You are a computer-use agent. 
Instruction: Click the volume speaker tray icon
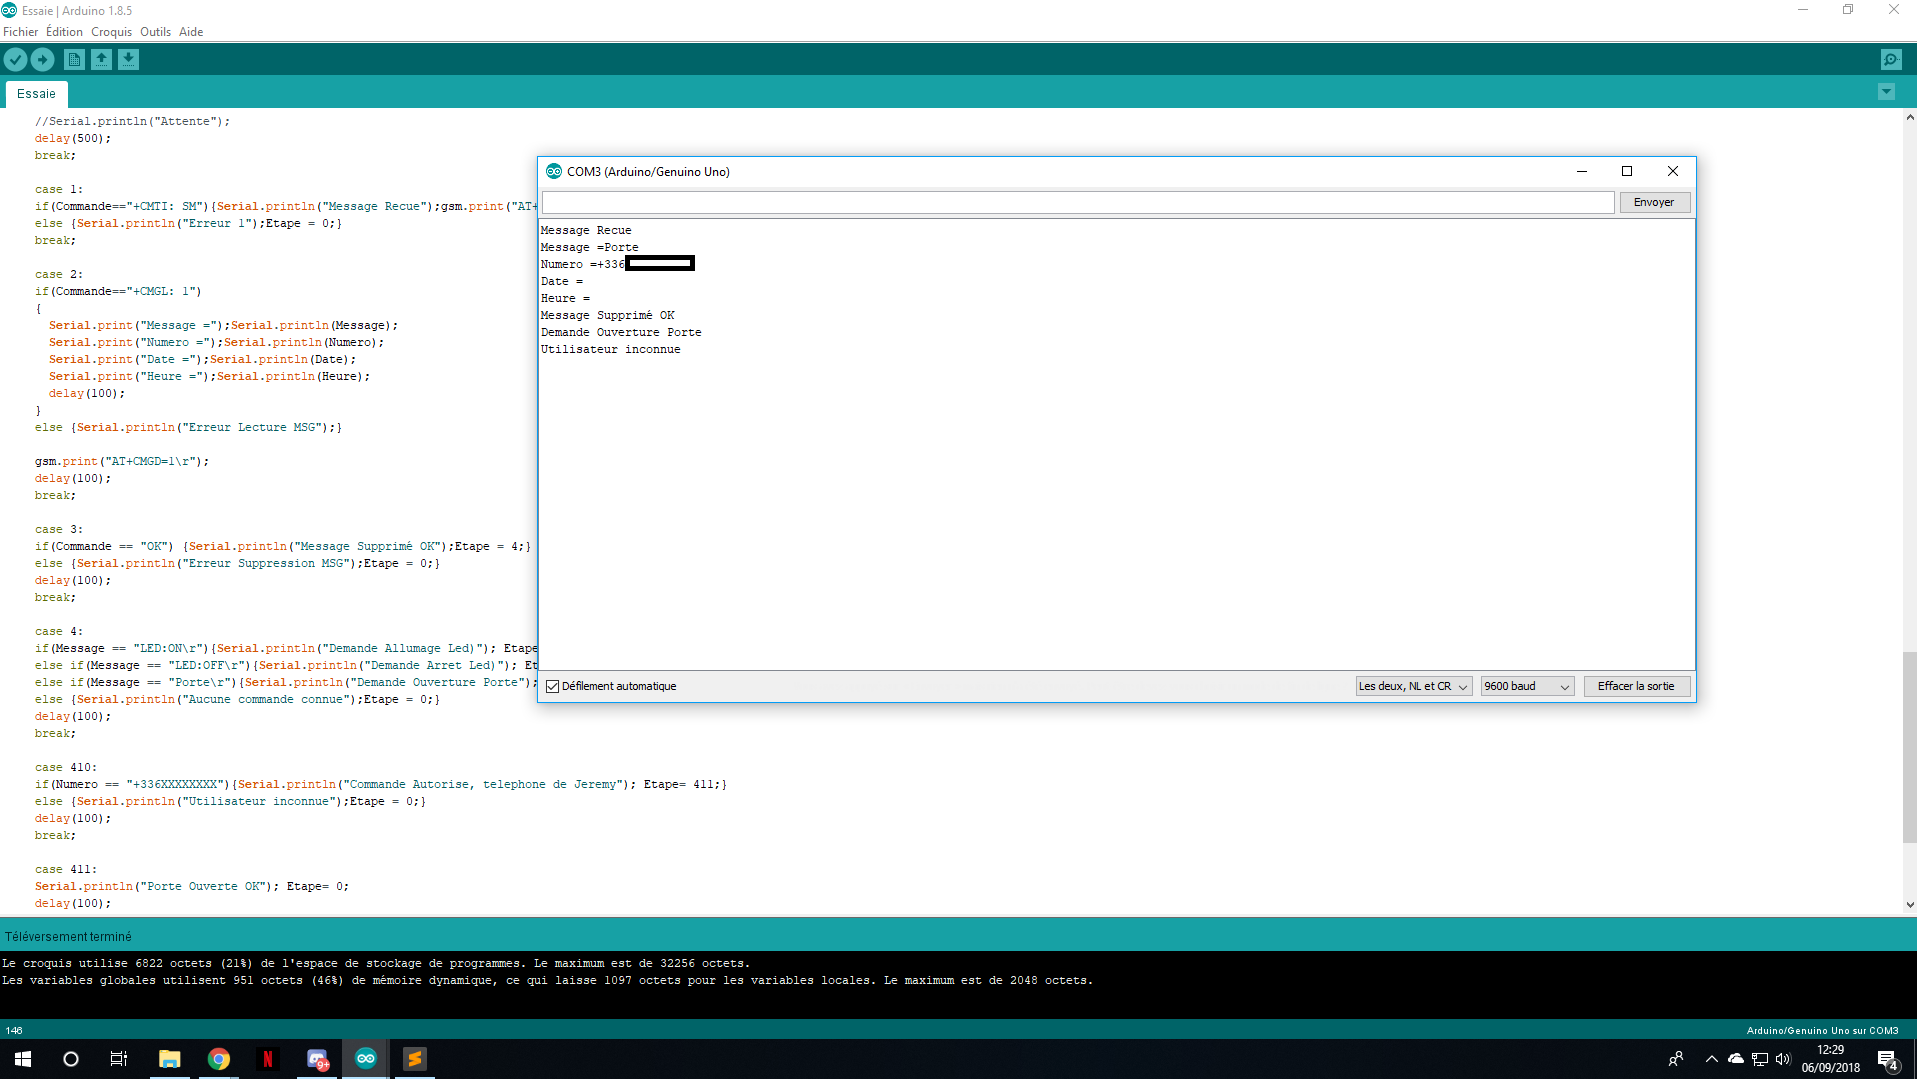(x=1783, y=1059)
